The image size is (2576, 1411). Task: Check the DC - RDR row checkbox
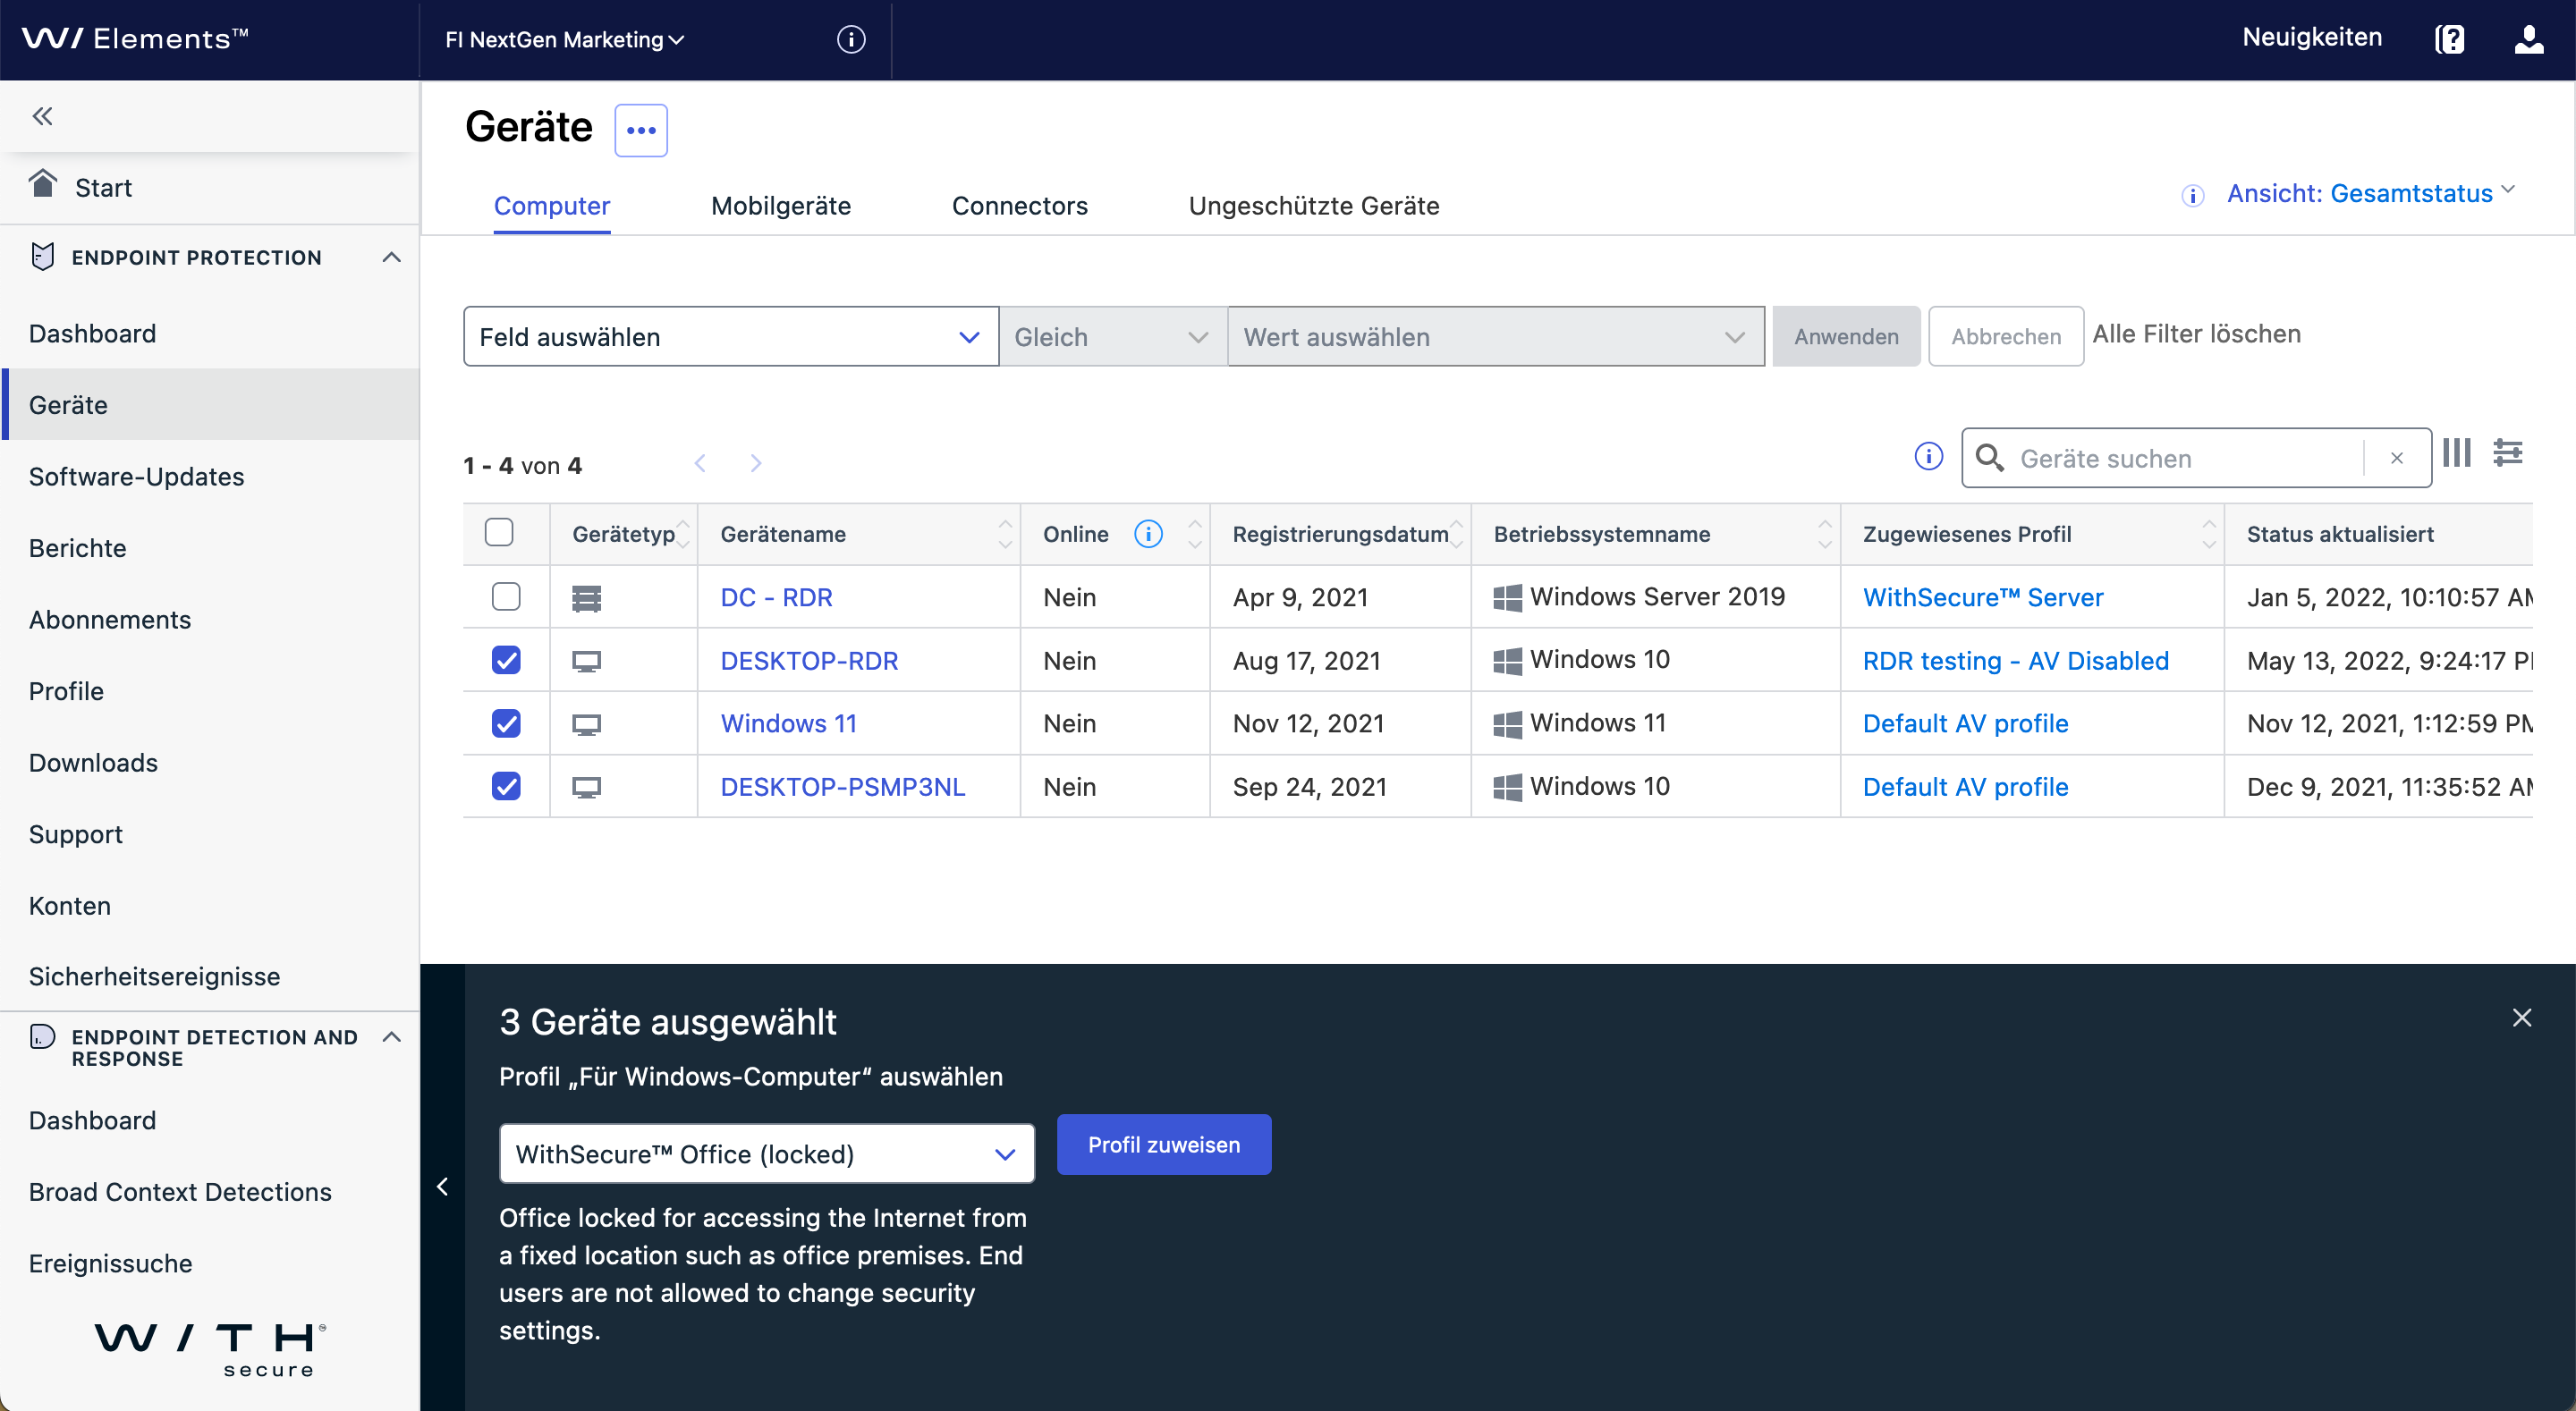[x=506, y=597]
